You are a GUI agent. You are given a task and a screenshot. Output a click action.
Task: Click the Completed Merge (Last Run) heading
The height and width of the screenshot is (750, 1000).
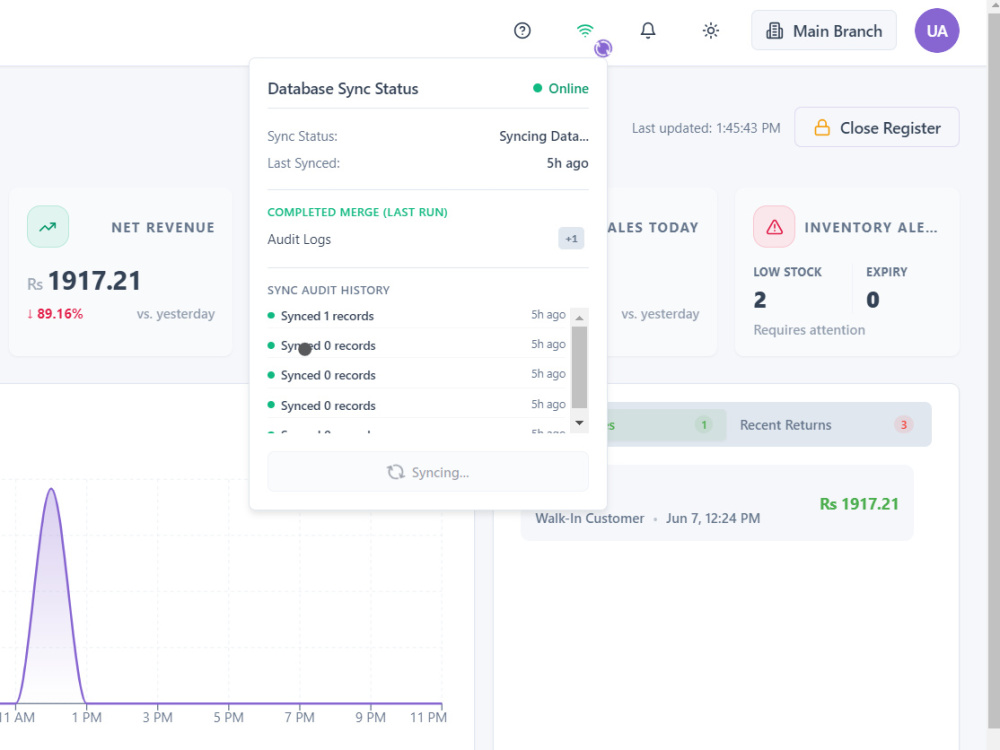coord(357,212)
